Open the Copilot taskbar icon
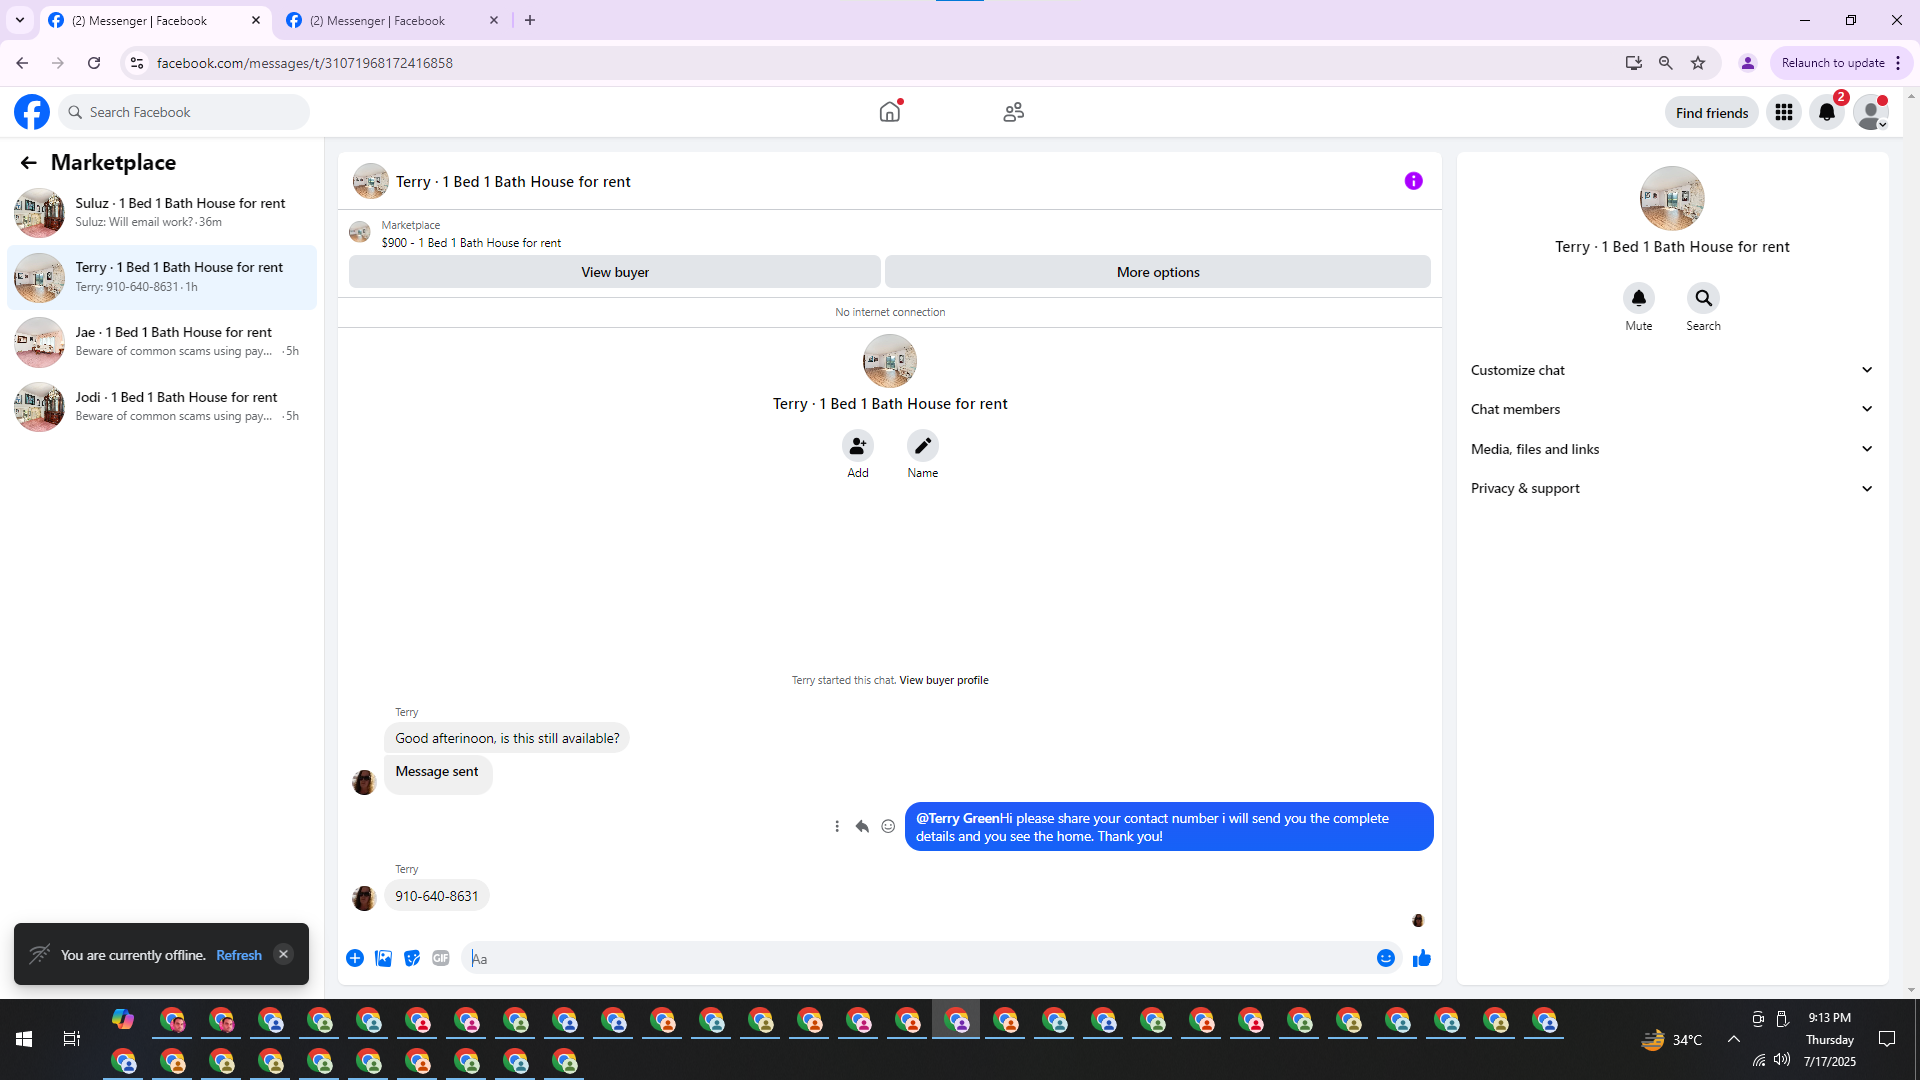 coord(123,1019)
